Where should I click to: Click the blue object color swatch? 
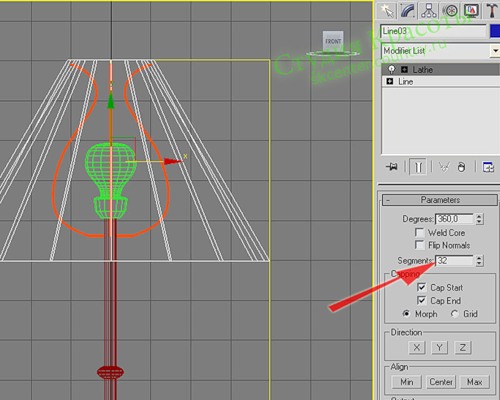pos(495,31)
